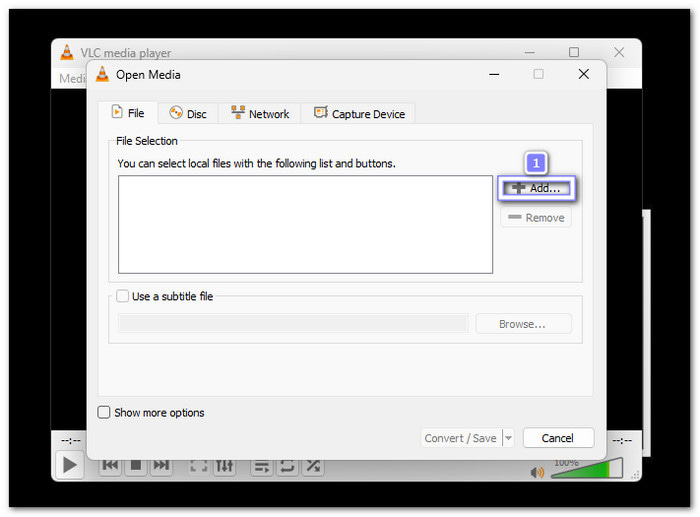Open the Capture Device tab
This screenshot has width=700, height=517.
[x=359, y=113]
